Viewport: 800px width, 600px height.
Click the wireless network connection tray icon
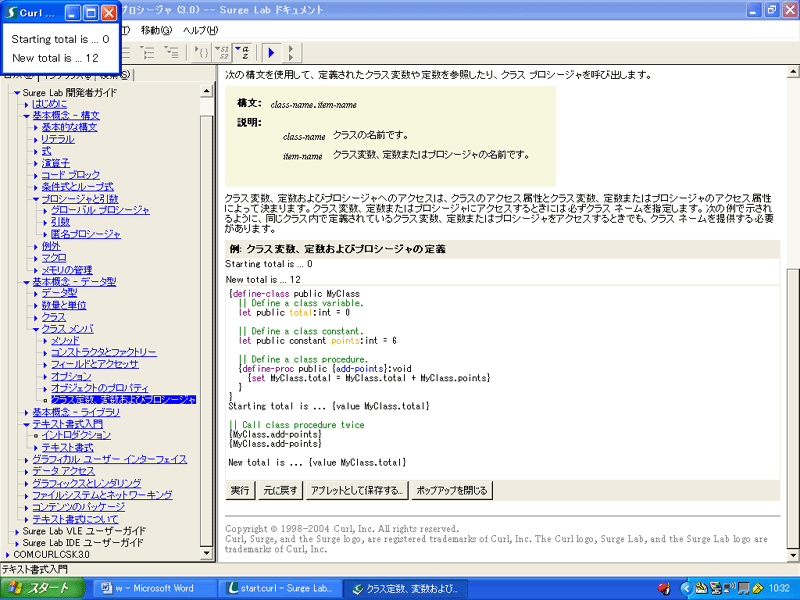point(730,588)
